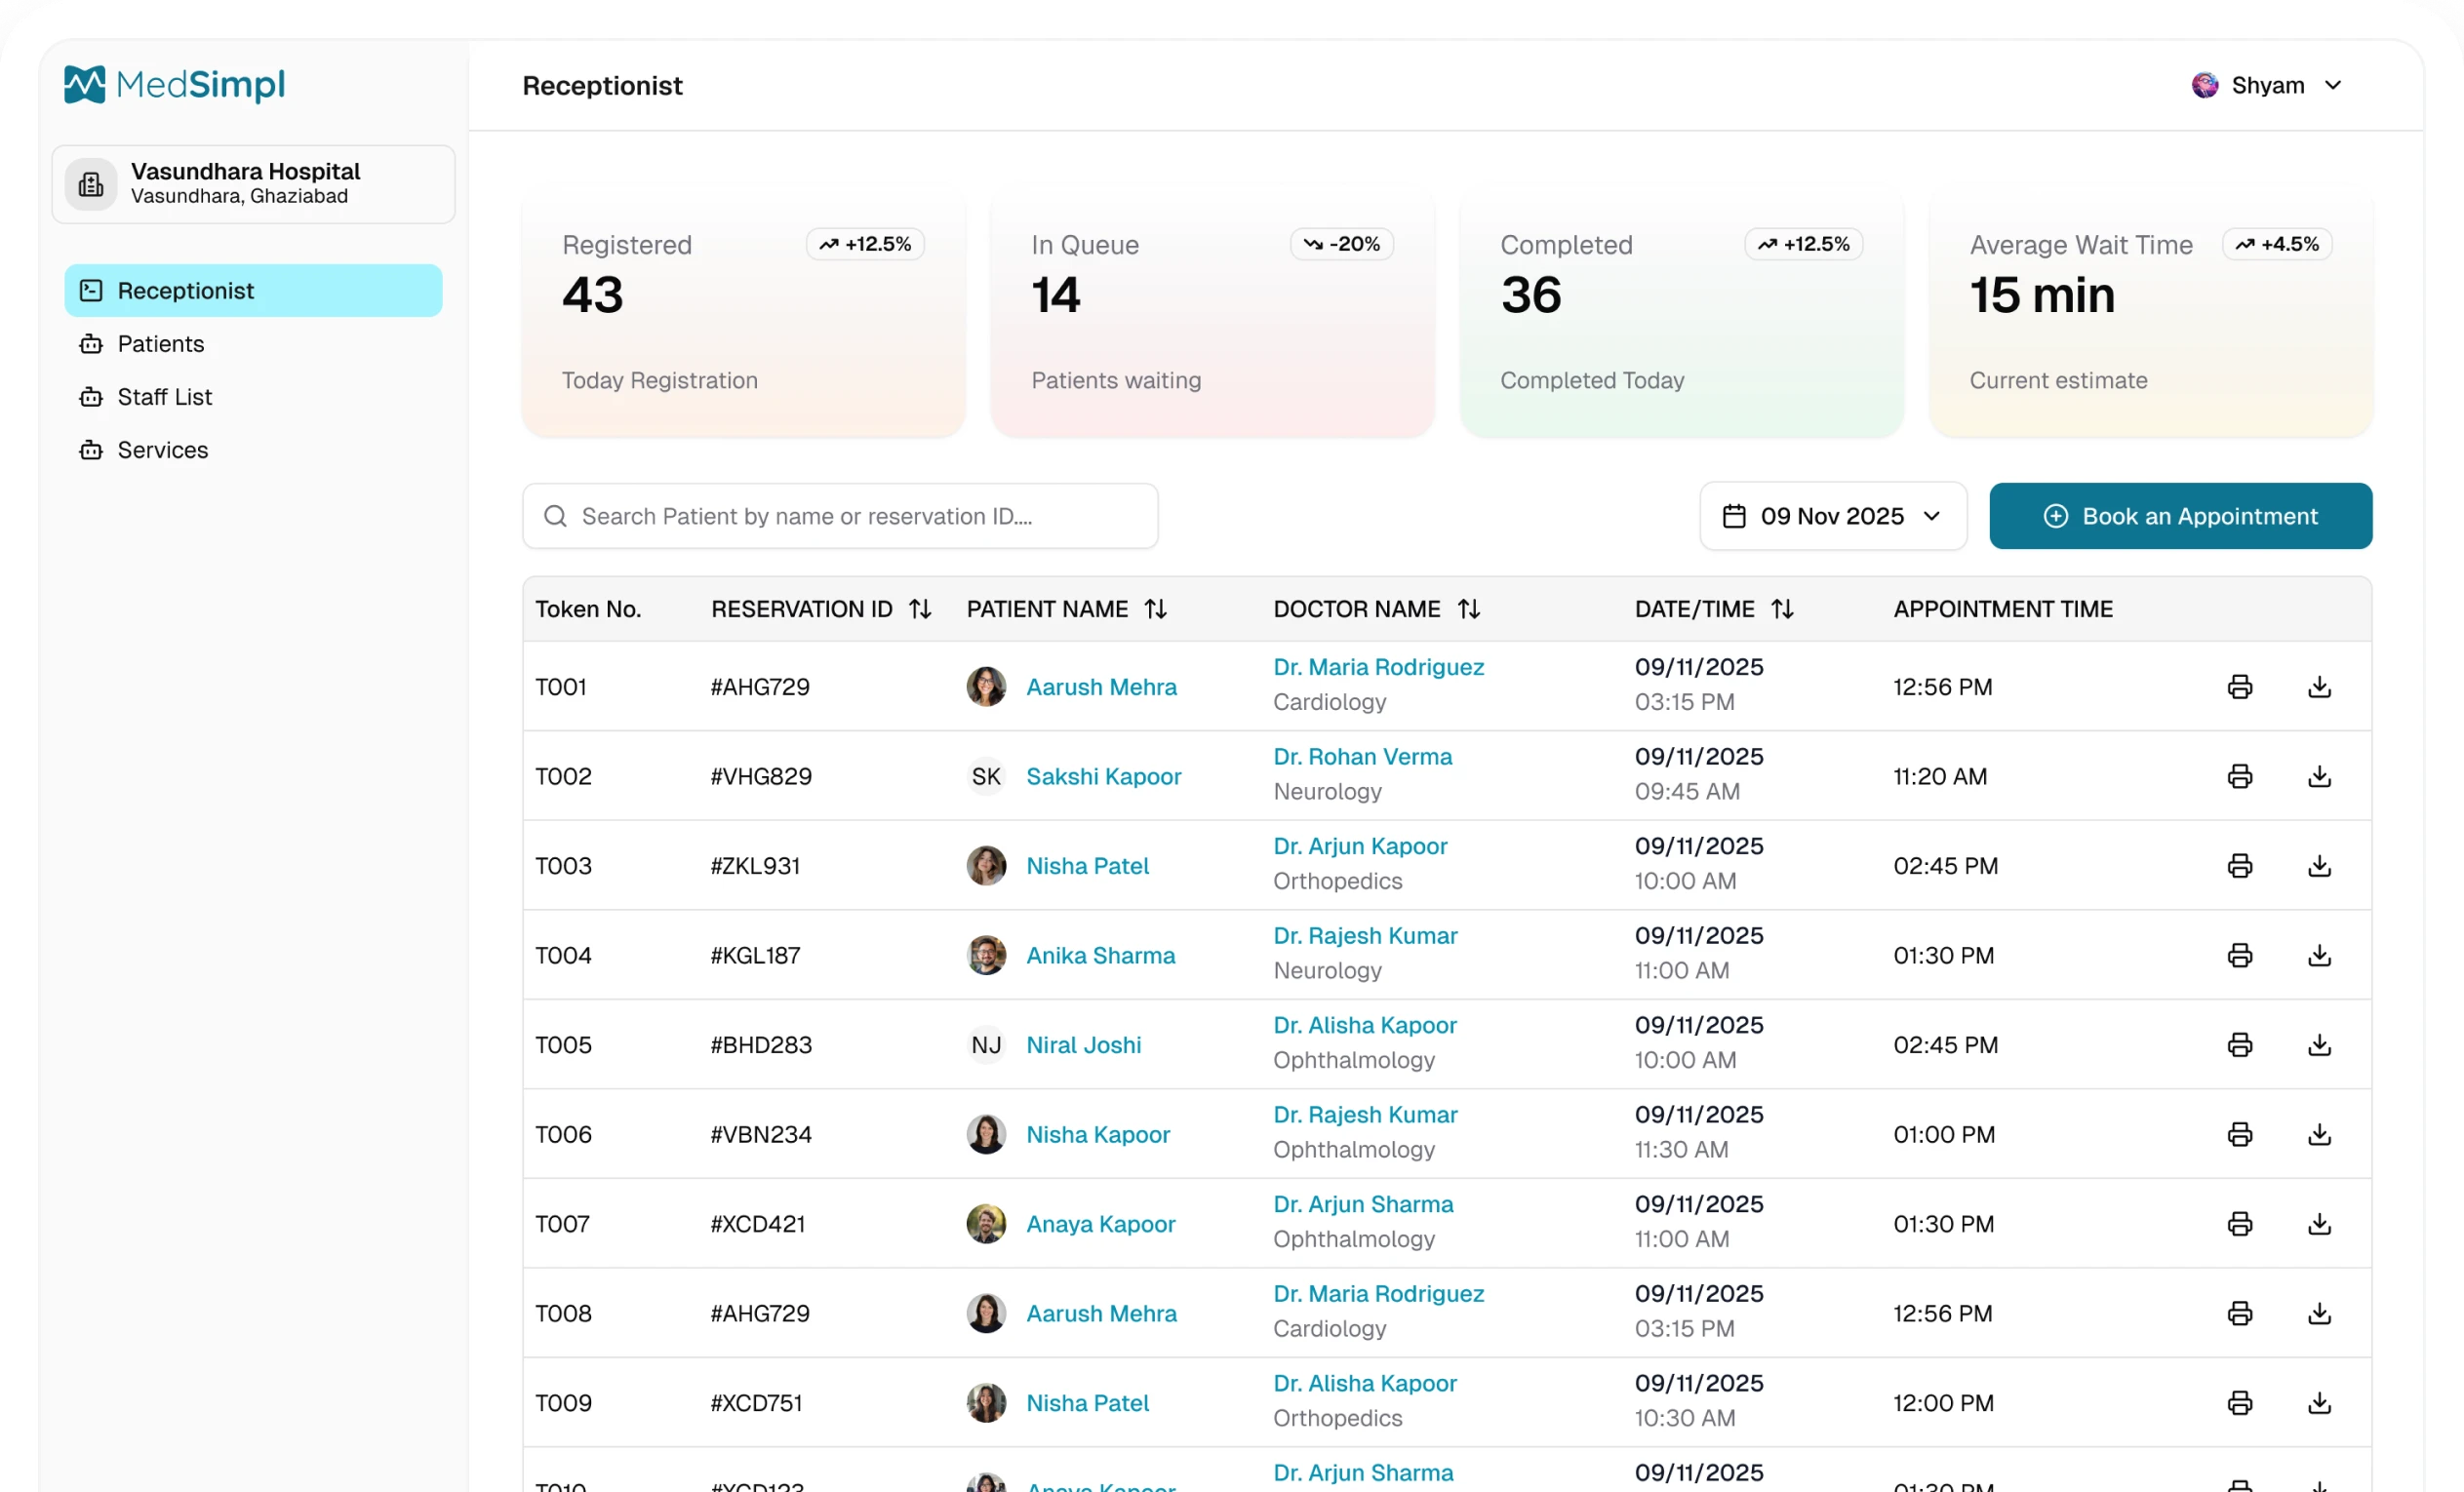Viewport: 2464px width, 1492px height.
Task: Click the Patients sidebar icon
Action: tap(90, 343)
